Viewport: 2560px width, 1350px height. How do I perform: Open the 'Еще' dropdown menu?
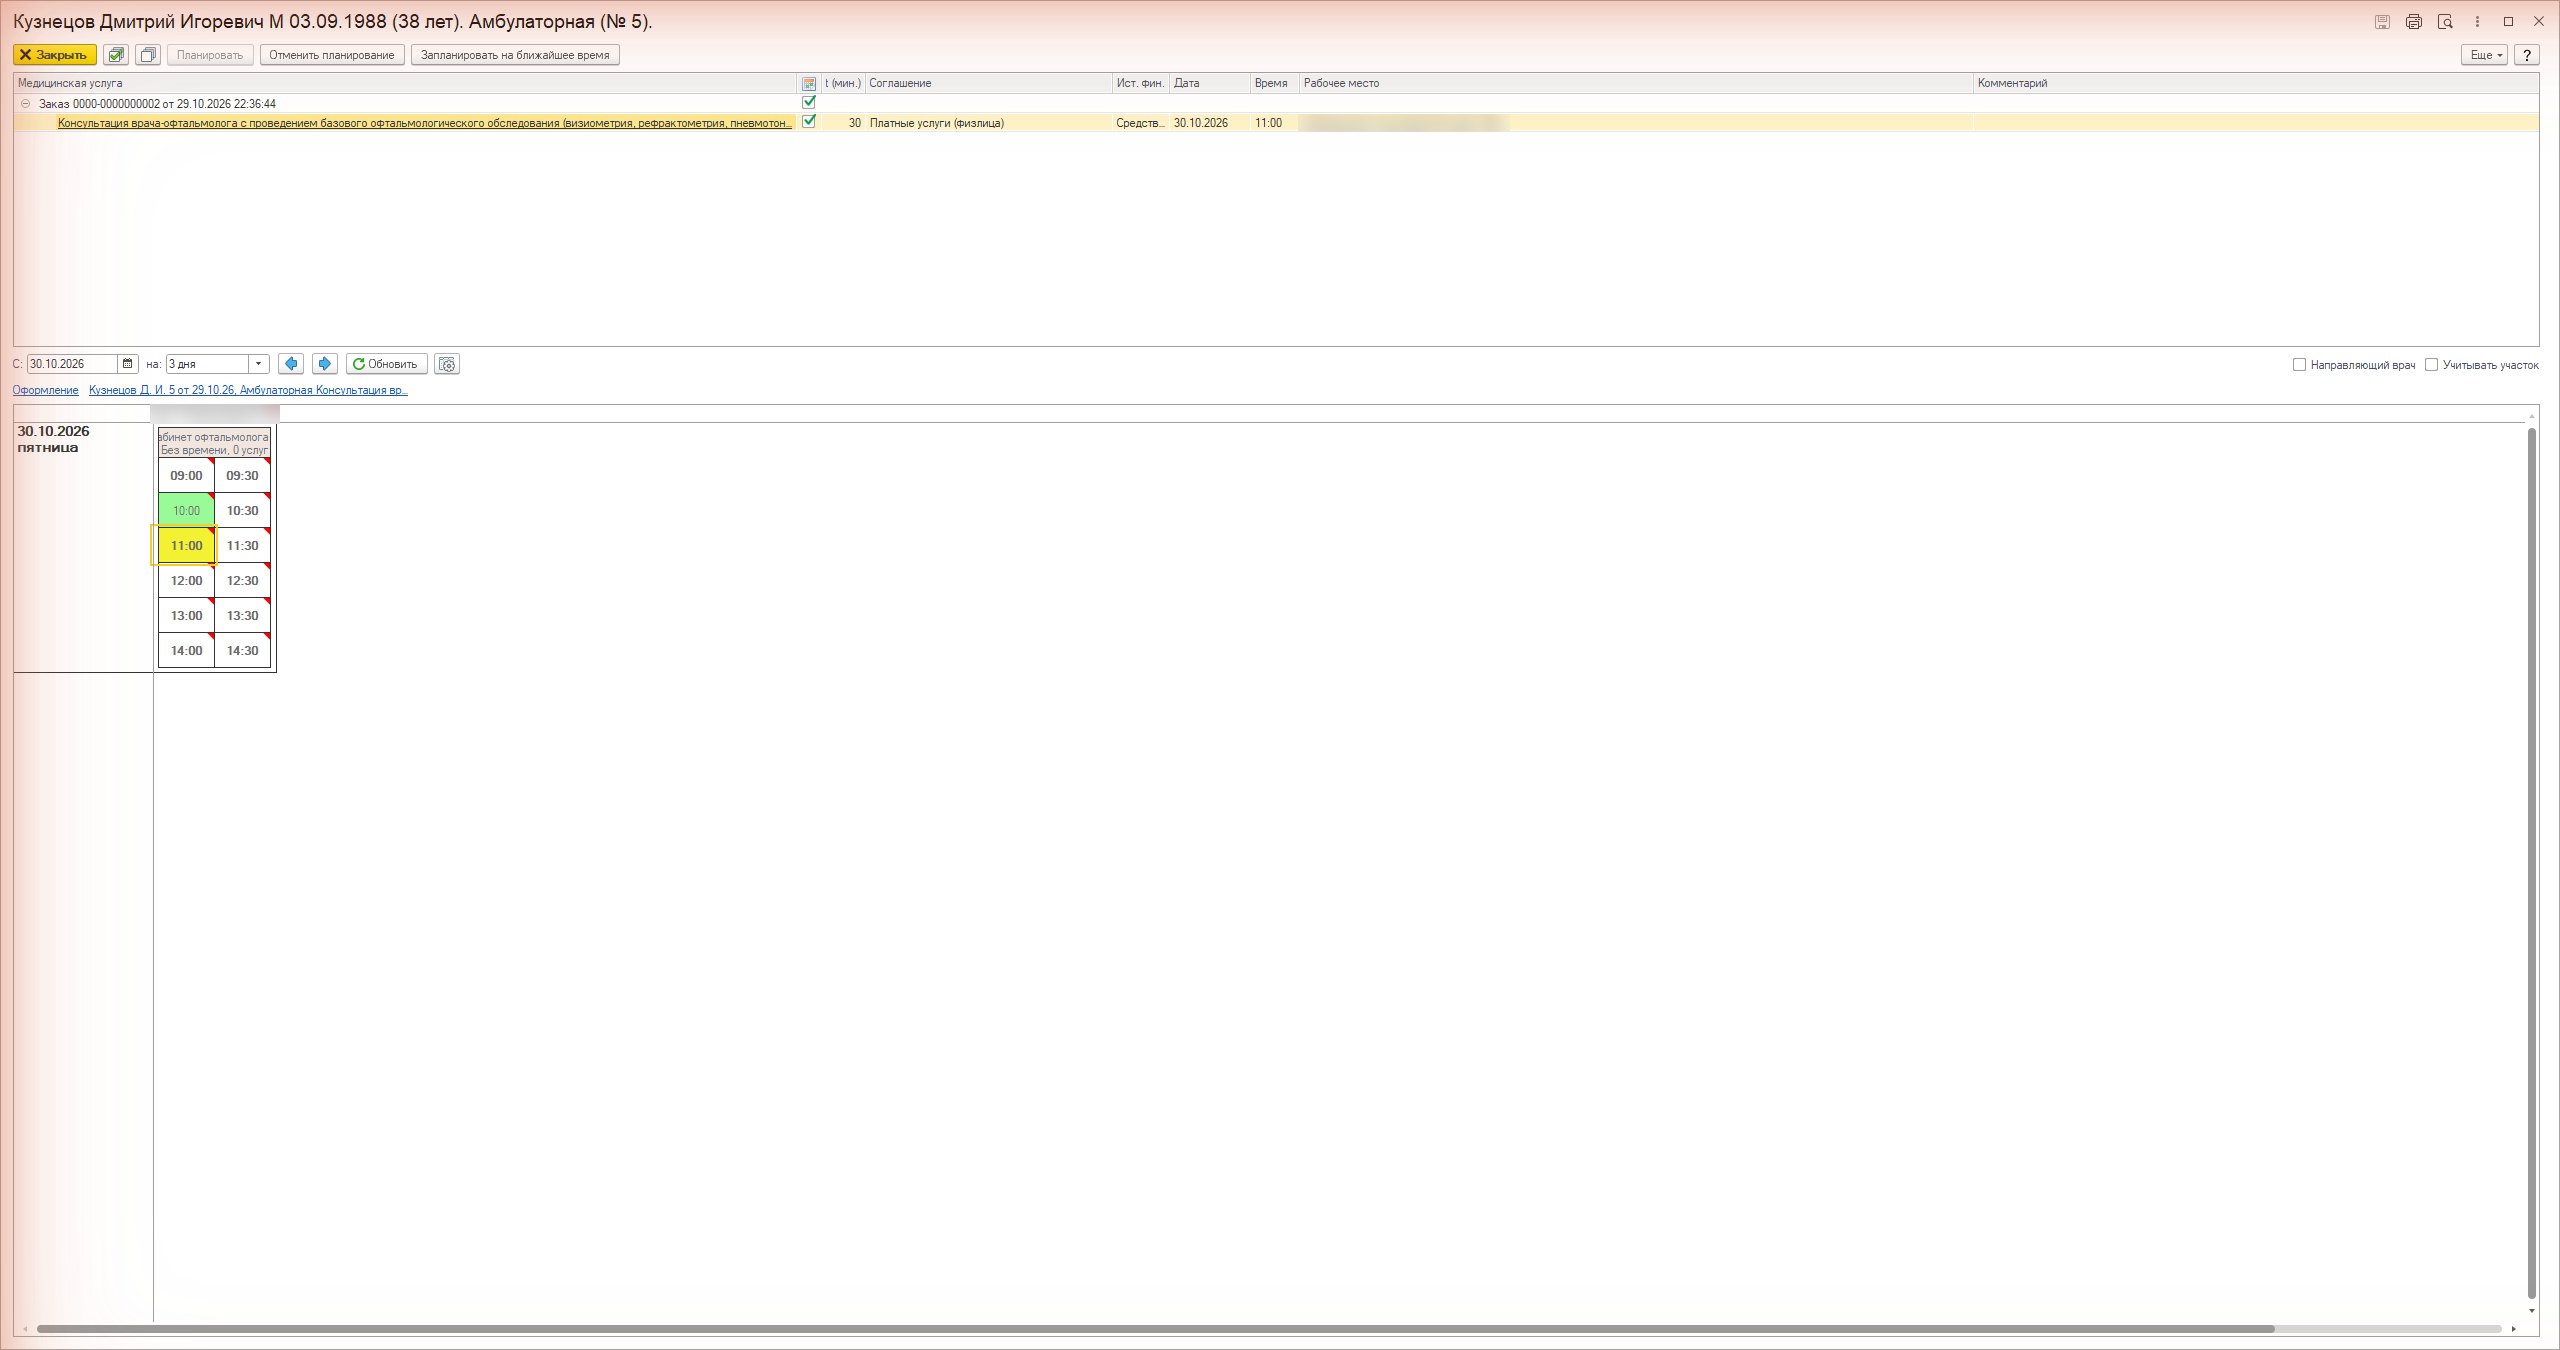2484,55
